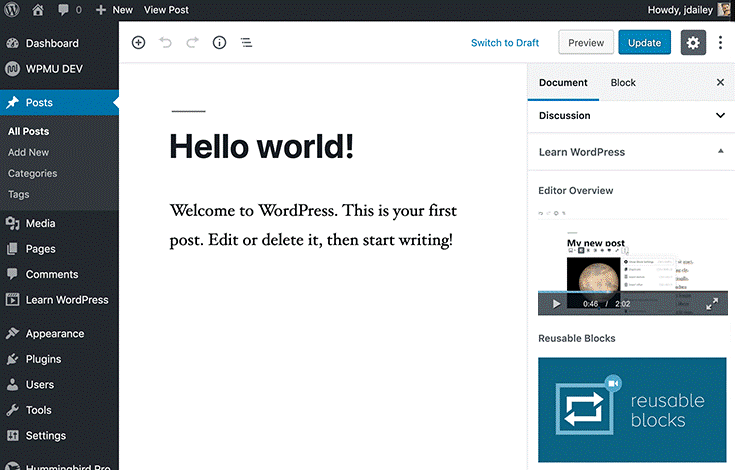Open View Post link
This screenshot has width=735, height=470.
pyautogui.click(x=166, y=10)
